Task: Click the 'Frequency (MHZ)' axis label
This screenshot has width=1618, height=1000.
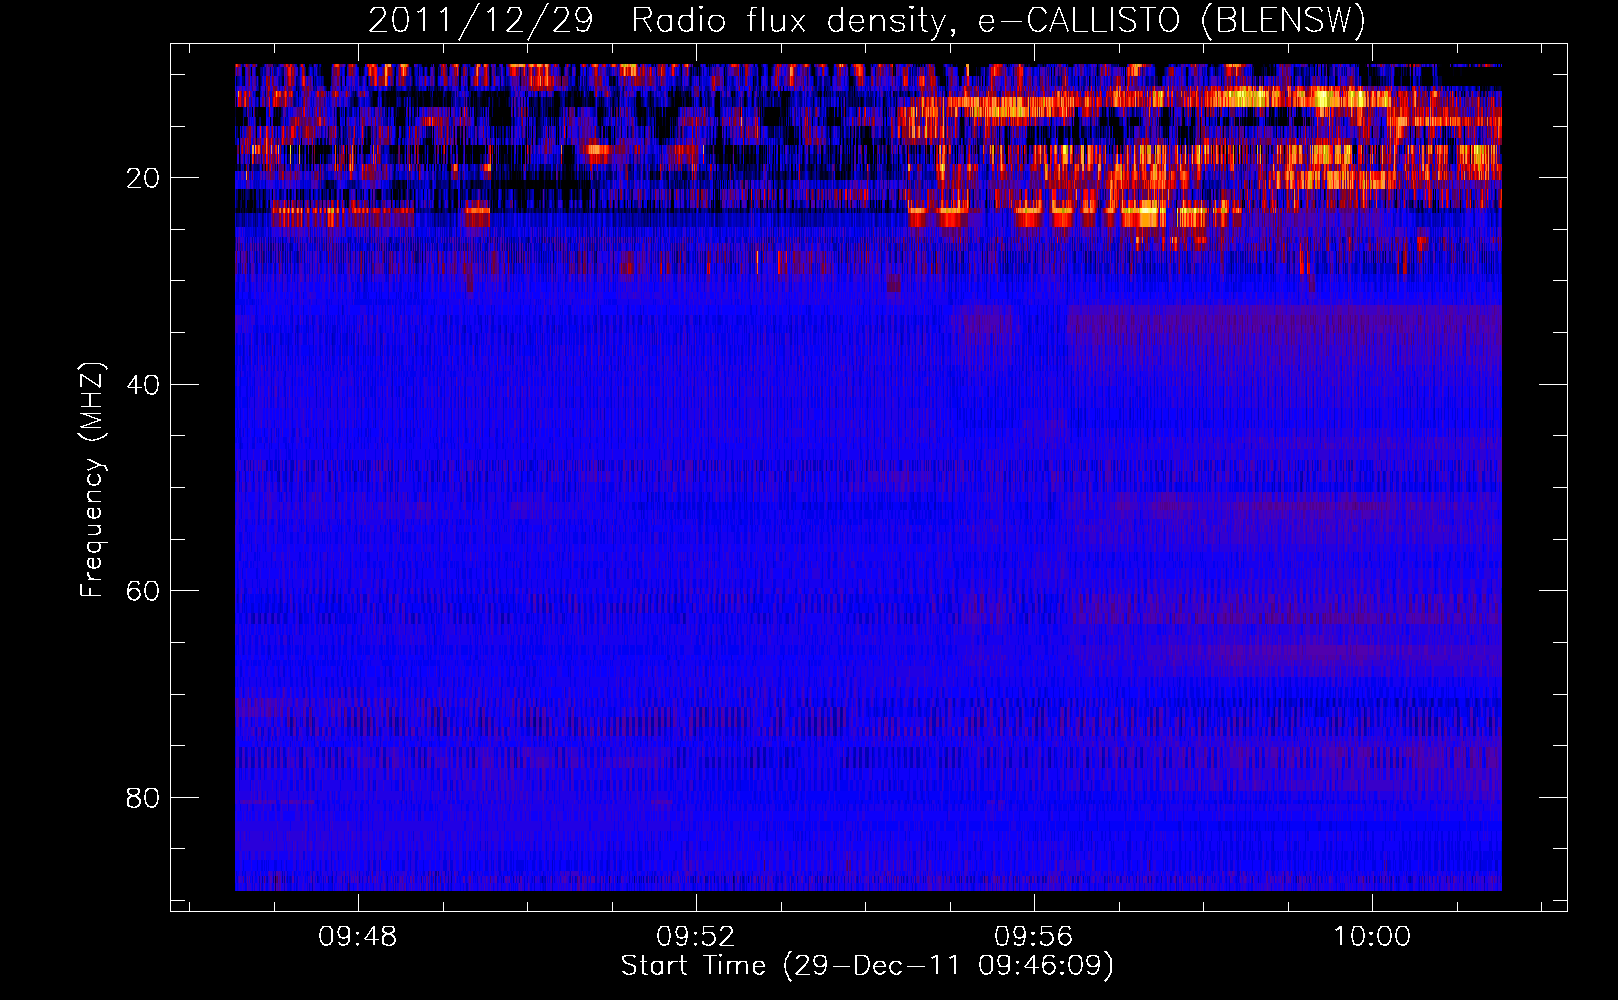Action: [92, 480]
